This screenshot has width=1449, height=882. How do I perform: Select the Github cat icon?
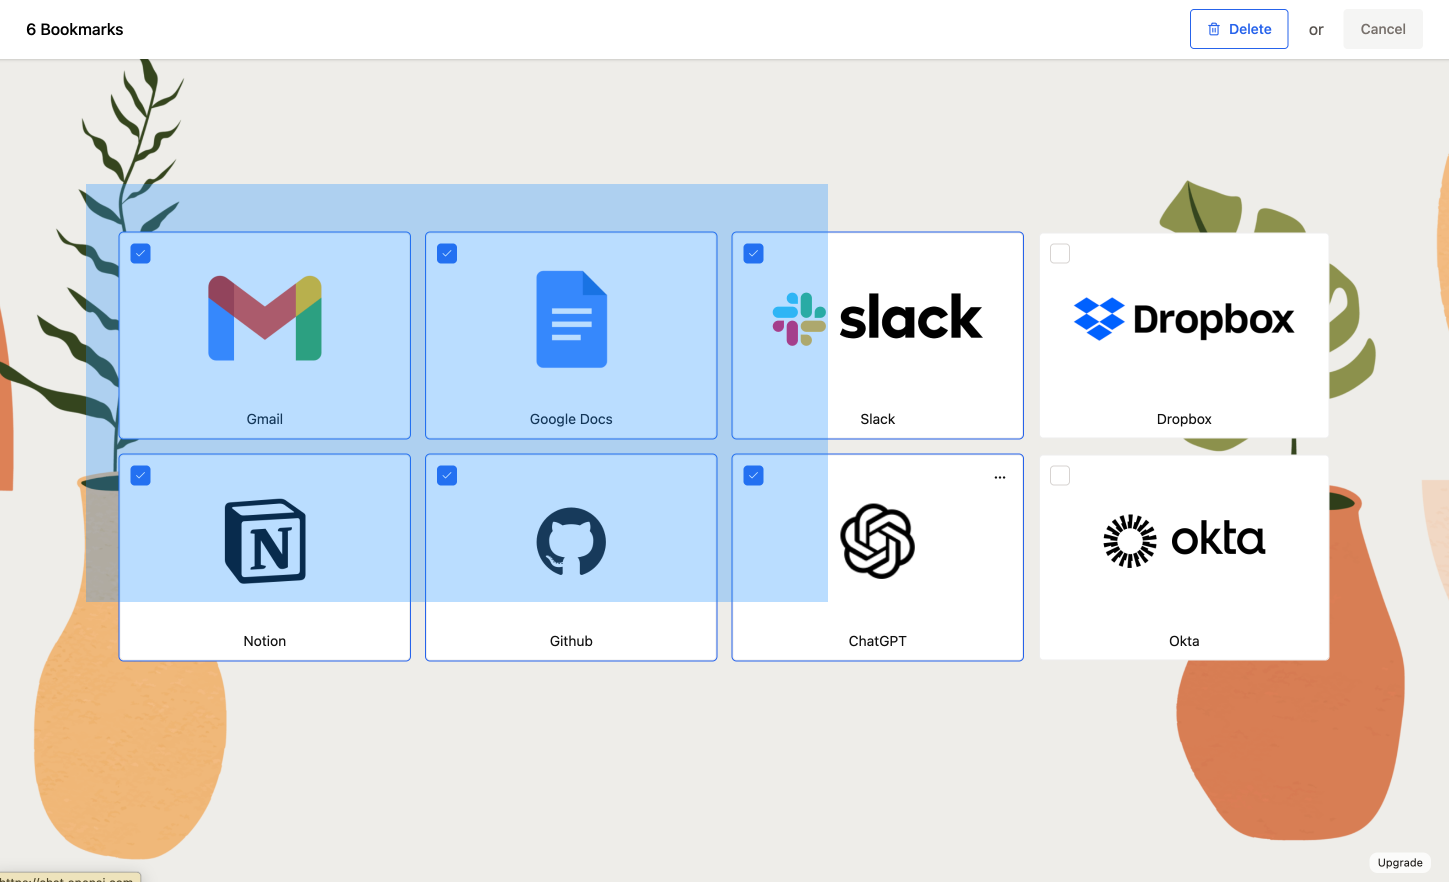[x=570, y=540]
